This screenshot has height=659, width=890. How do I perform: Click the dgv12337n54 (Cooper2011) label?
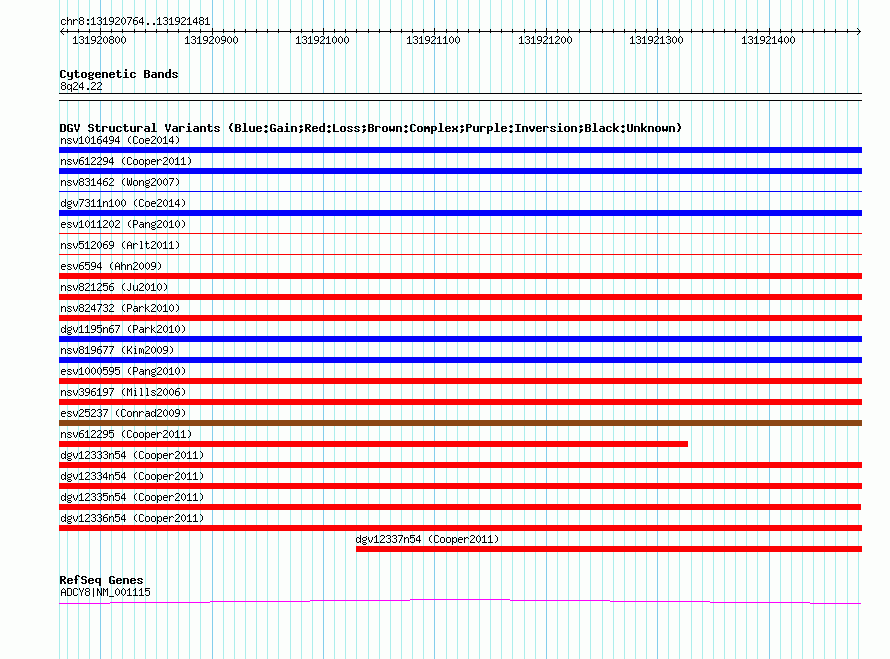click(x=427, y=539)
